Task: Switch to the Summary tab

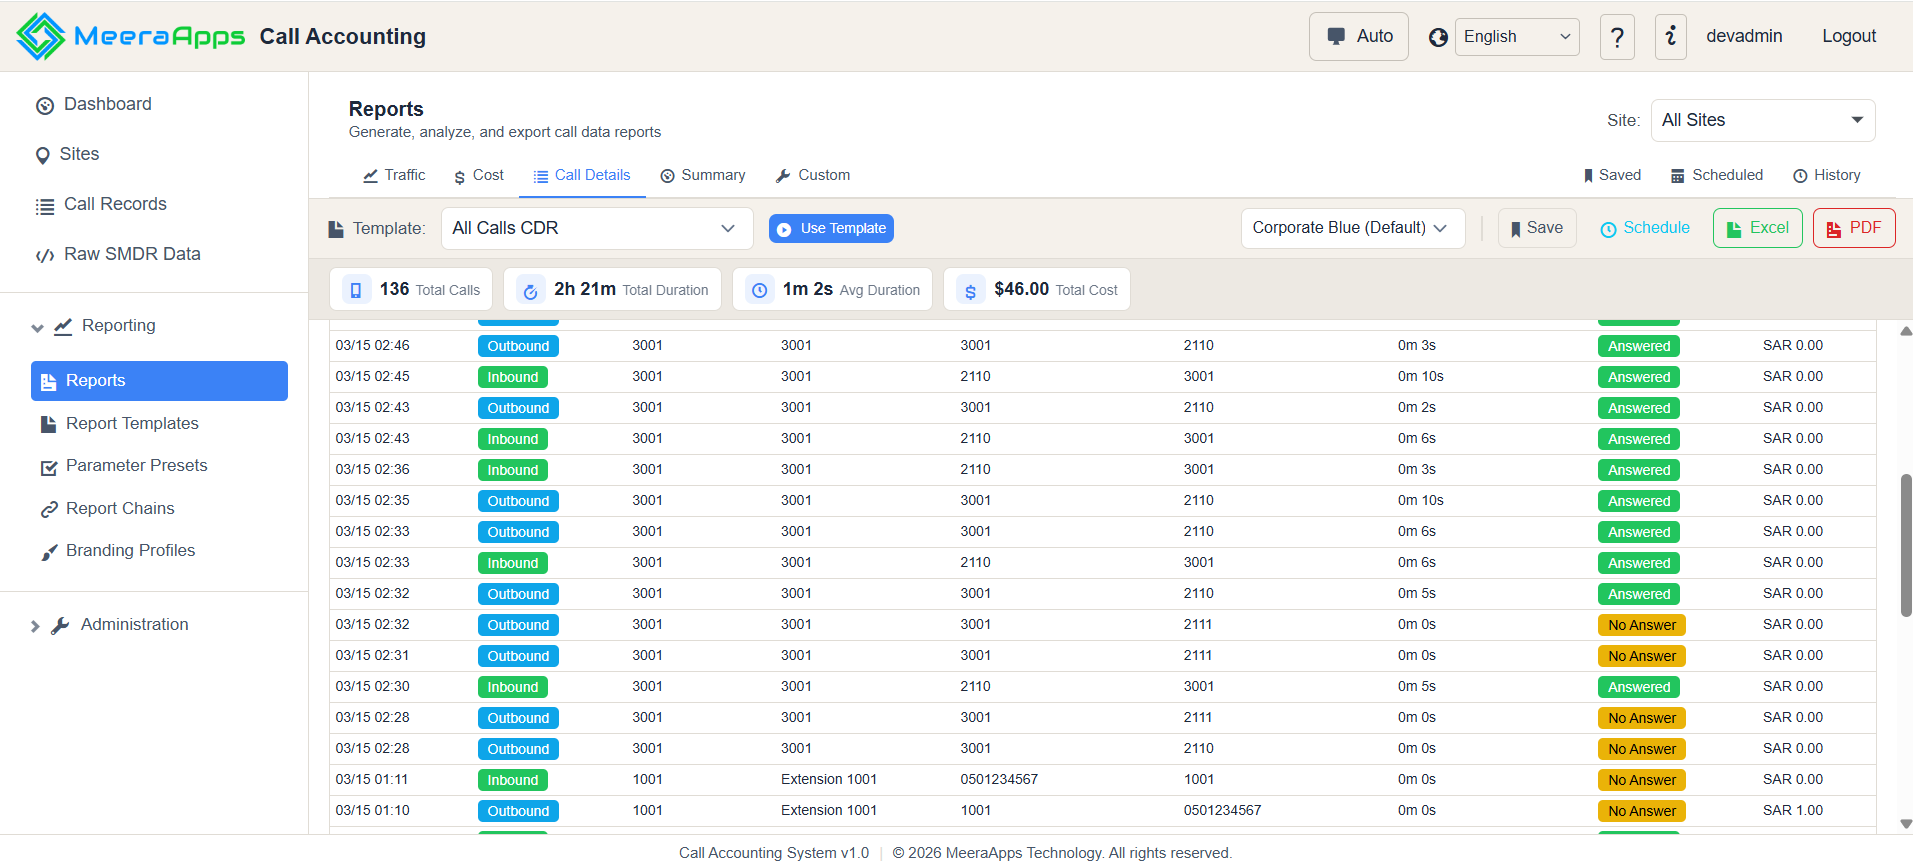Action: tap(703, 175)
